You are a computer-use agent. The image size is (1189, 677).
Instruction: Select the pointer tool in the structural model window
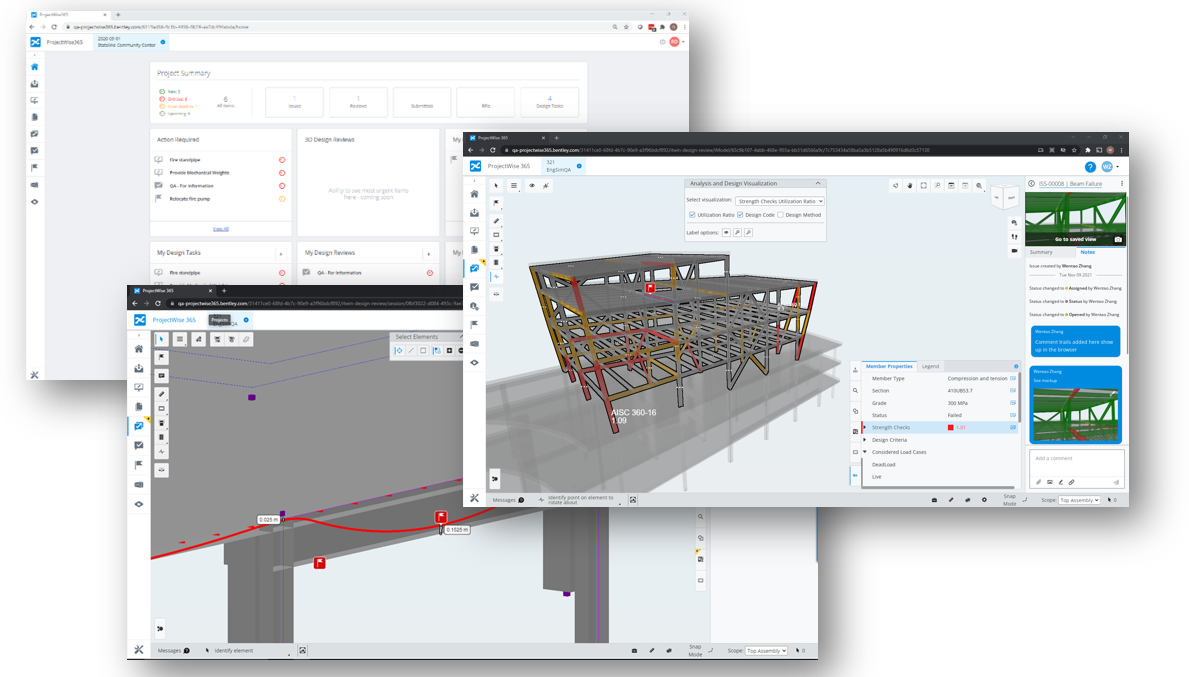pyautogui.click(x=497, y=186)
